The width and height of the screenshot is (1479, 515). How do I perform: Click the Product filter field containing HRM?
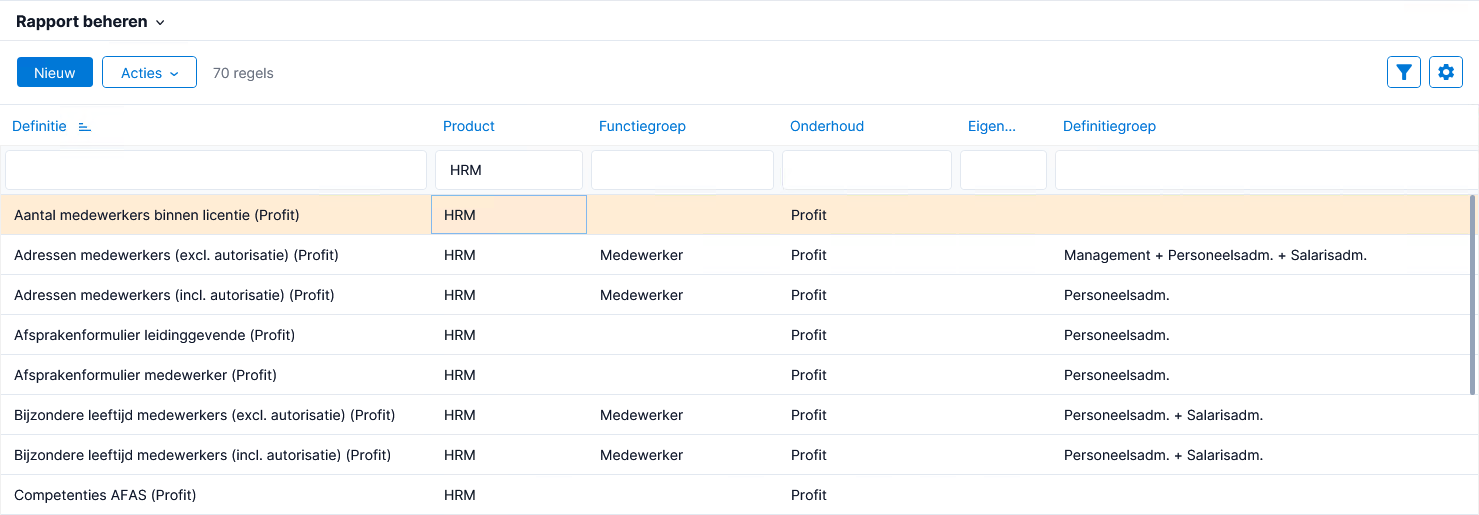pos(509,170)
